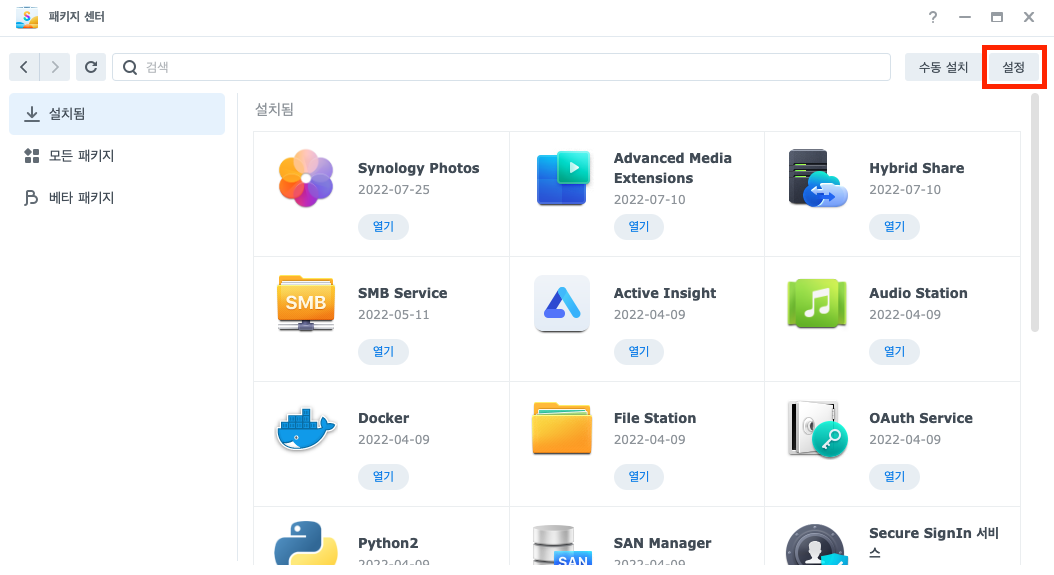This screenshot has height=575, width=1054.
Task: Click the SAN Manager database icon
Action: [562, 545]
